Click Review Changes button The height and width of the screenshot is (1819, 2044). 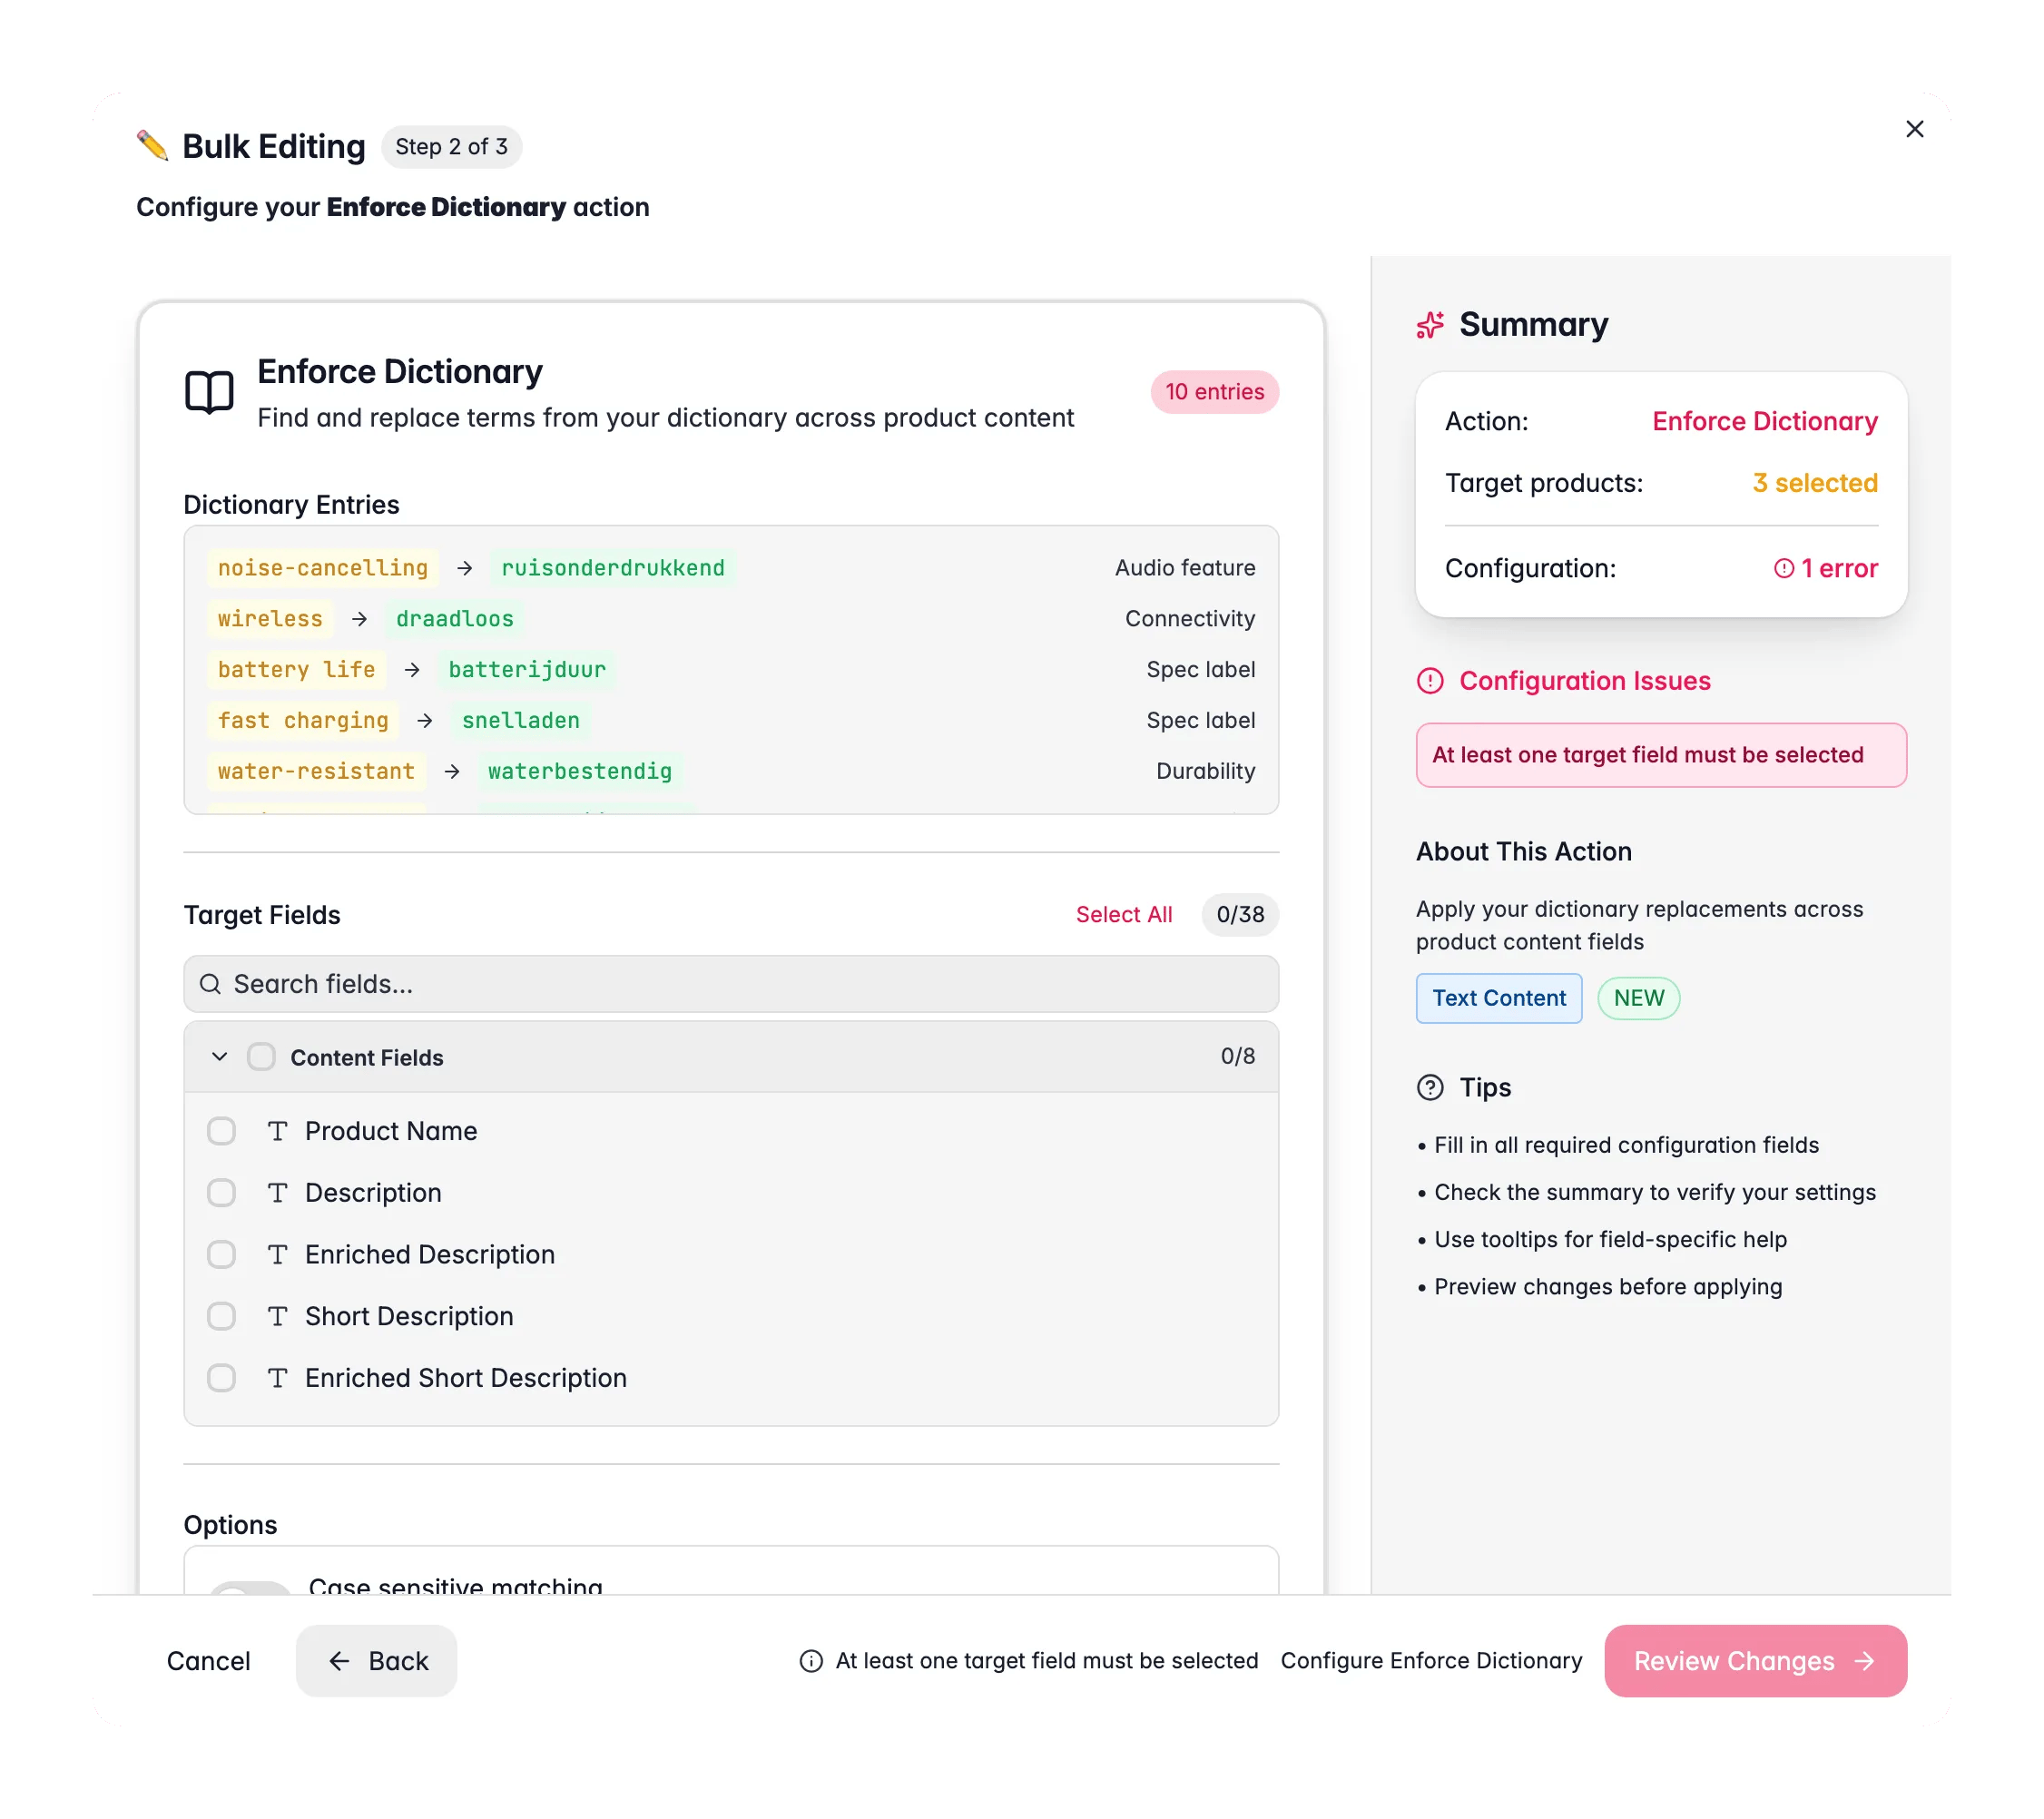[x=1755, y=1661]
